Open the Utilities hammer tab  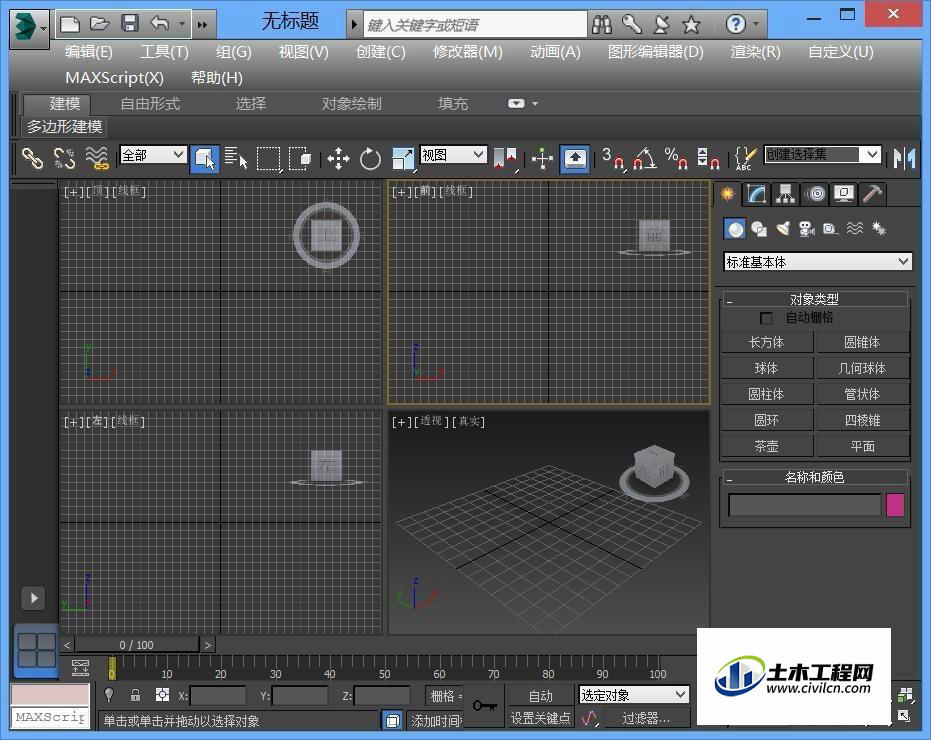tap(872, 194)
